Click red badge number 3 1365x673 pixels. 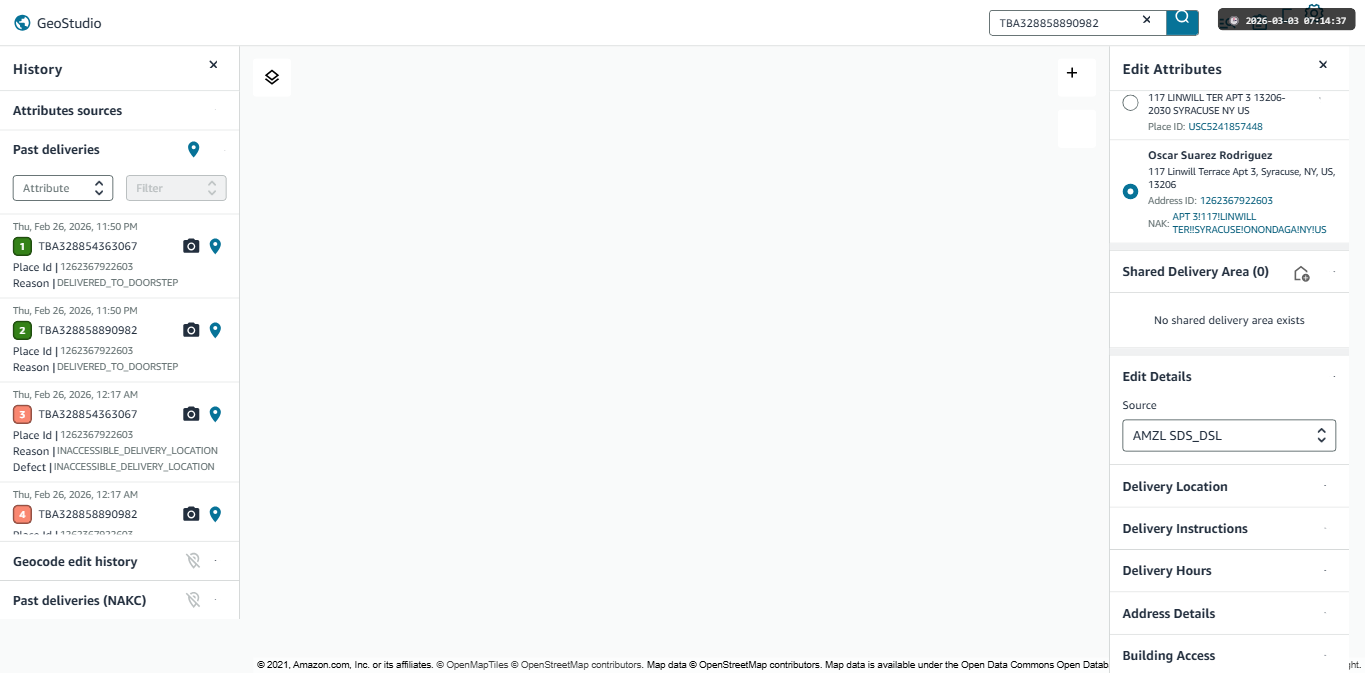tap(22, 414)
